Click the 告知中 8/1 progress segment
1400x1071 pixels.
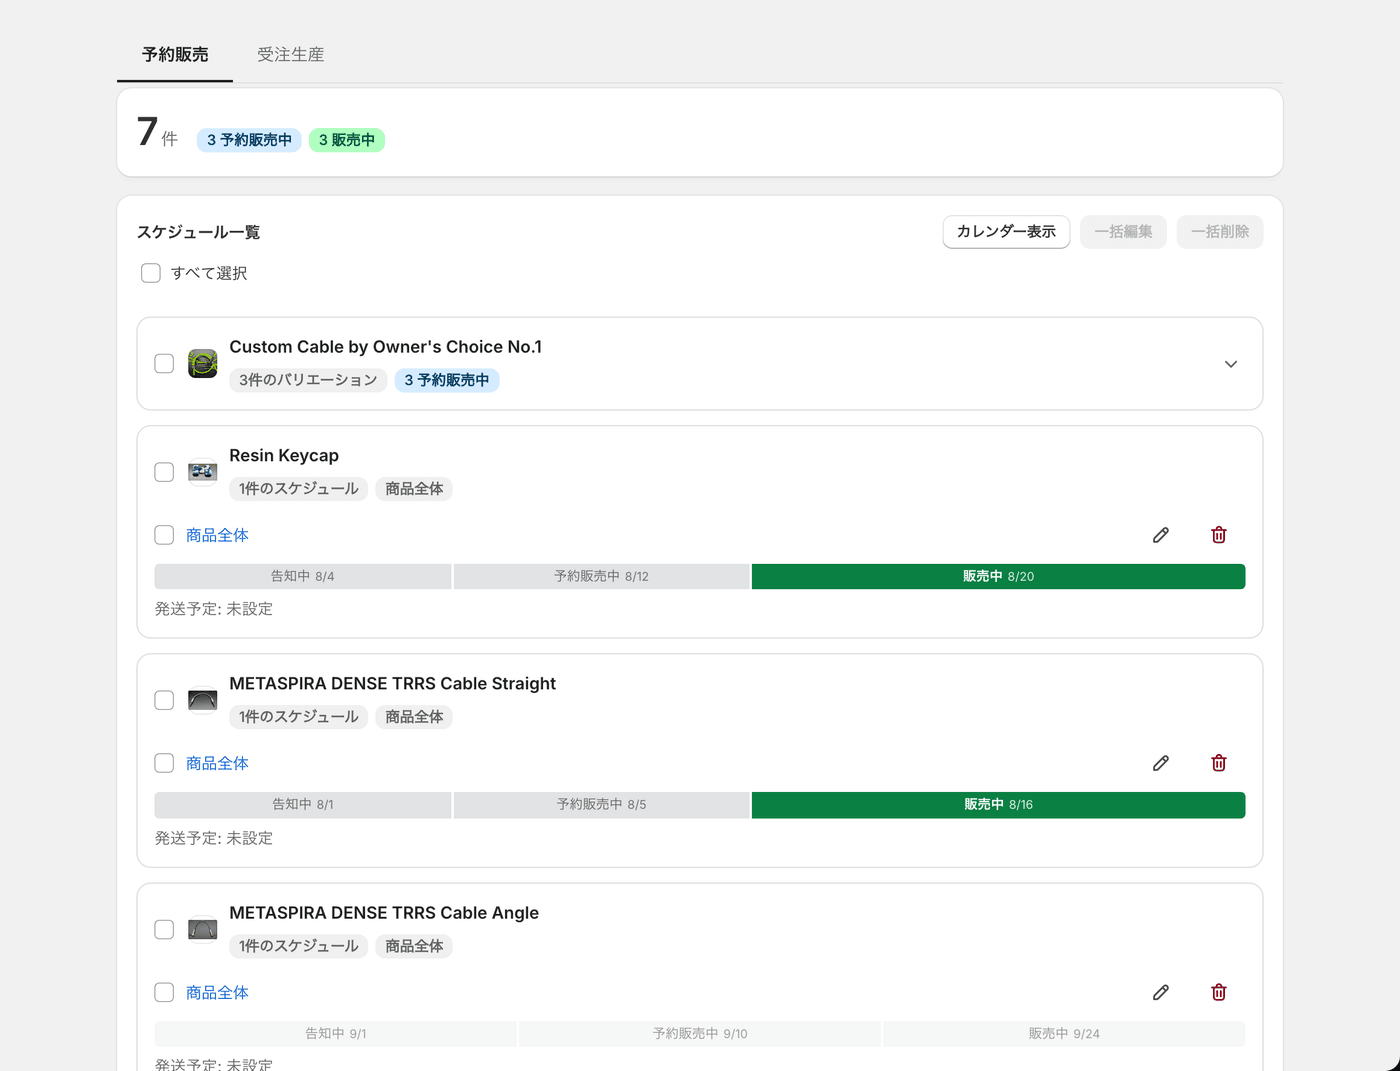click(x=303, y=805)
